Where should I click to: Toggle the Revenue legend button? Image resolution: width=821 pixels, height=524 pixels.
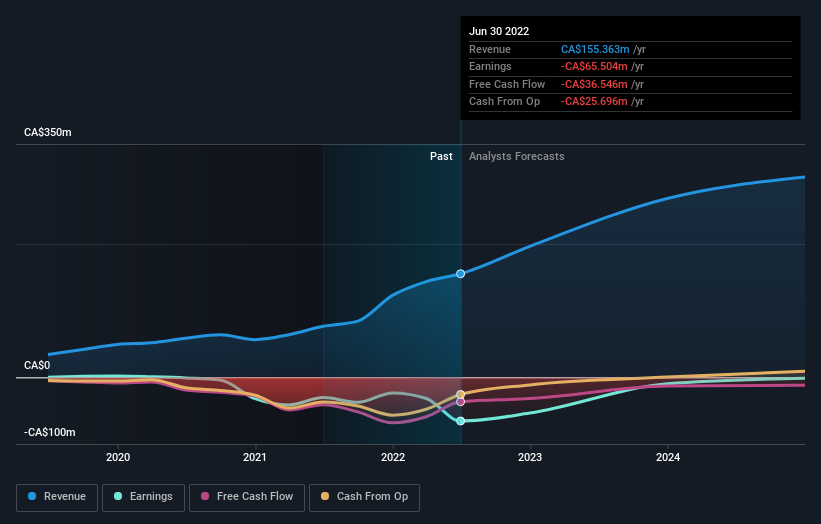click(57, 497)
